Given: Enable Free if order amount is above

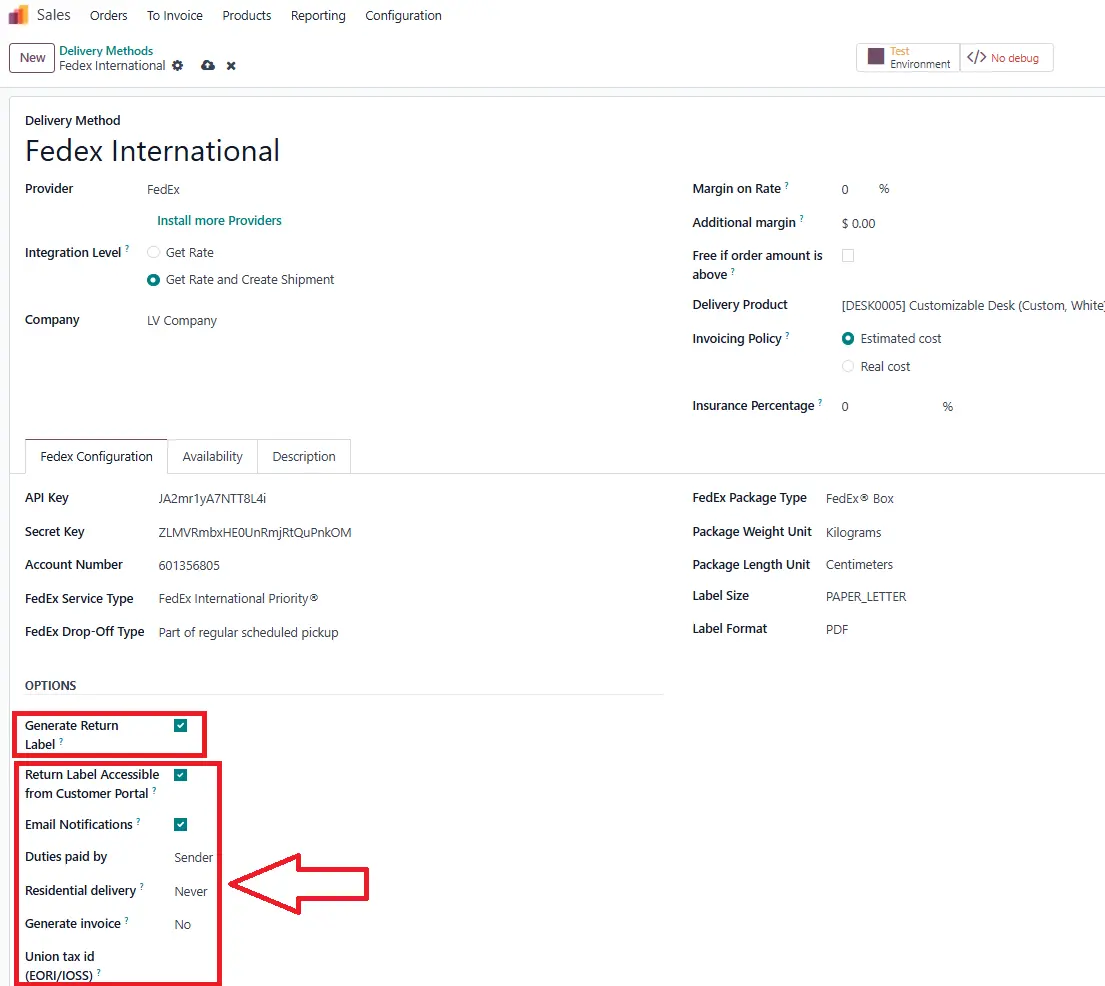Looking at the screenshot, I should point(848,255).
